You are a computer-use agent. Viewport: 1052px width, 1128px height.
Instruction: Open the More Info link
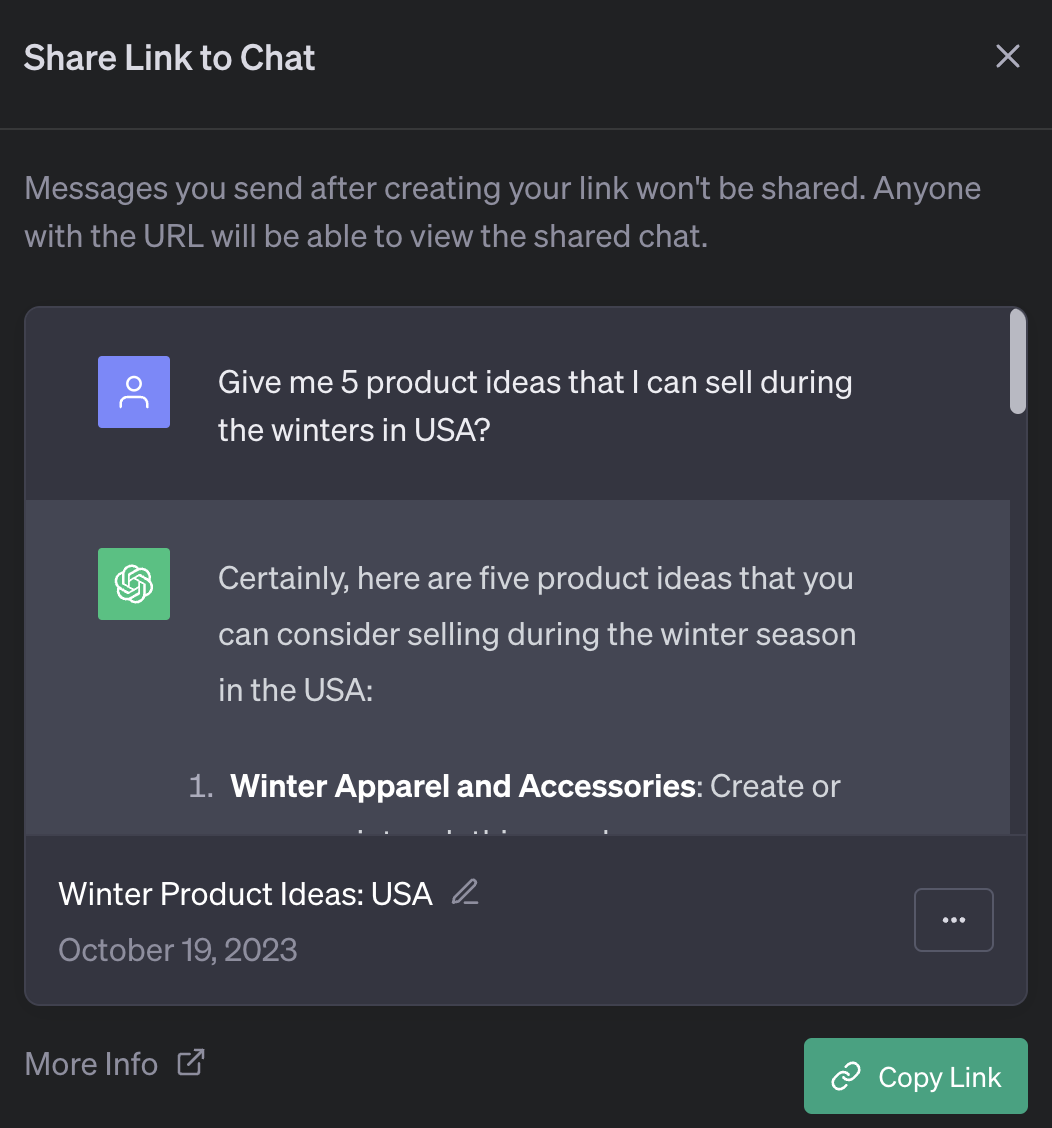point(91,1063)
